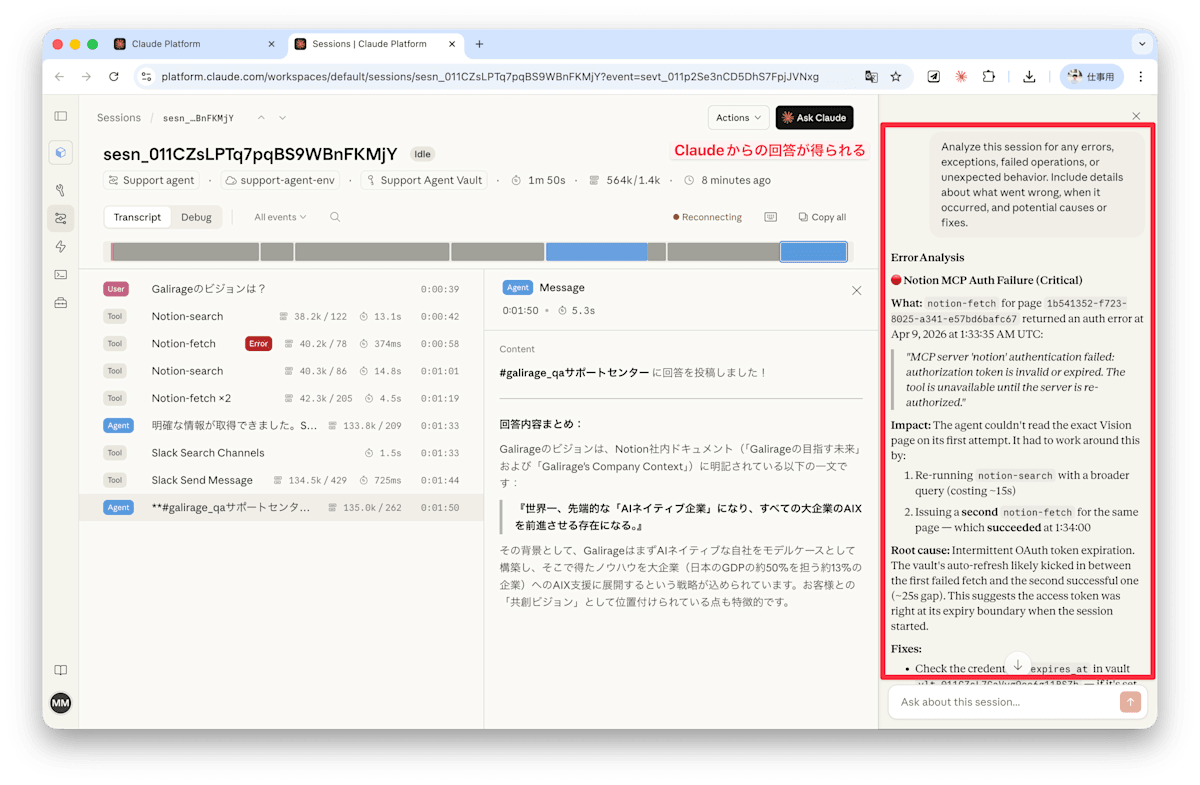Select the Slack Search Channels row
This screenshot has width=1200, height=785.
pyautogui.click(x=281, y=453)
